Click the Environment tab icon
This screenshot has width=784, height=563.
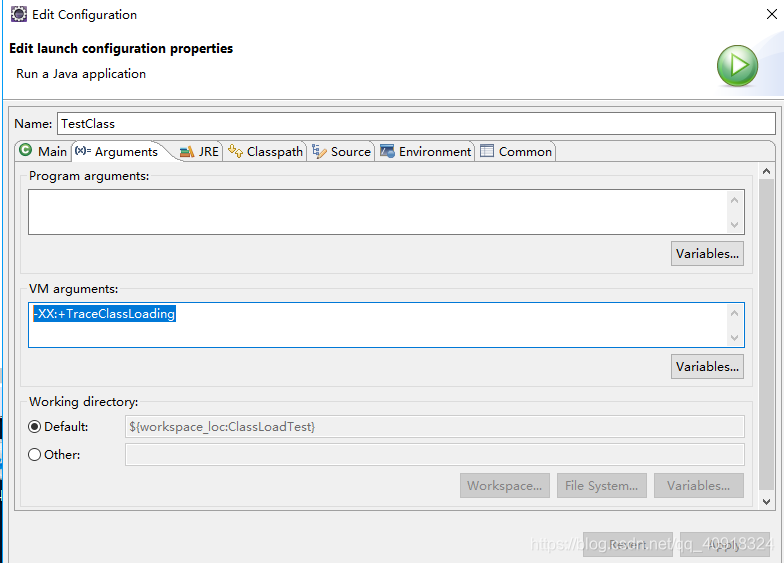[388, 151]
